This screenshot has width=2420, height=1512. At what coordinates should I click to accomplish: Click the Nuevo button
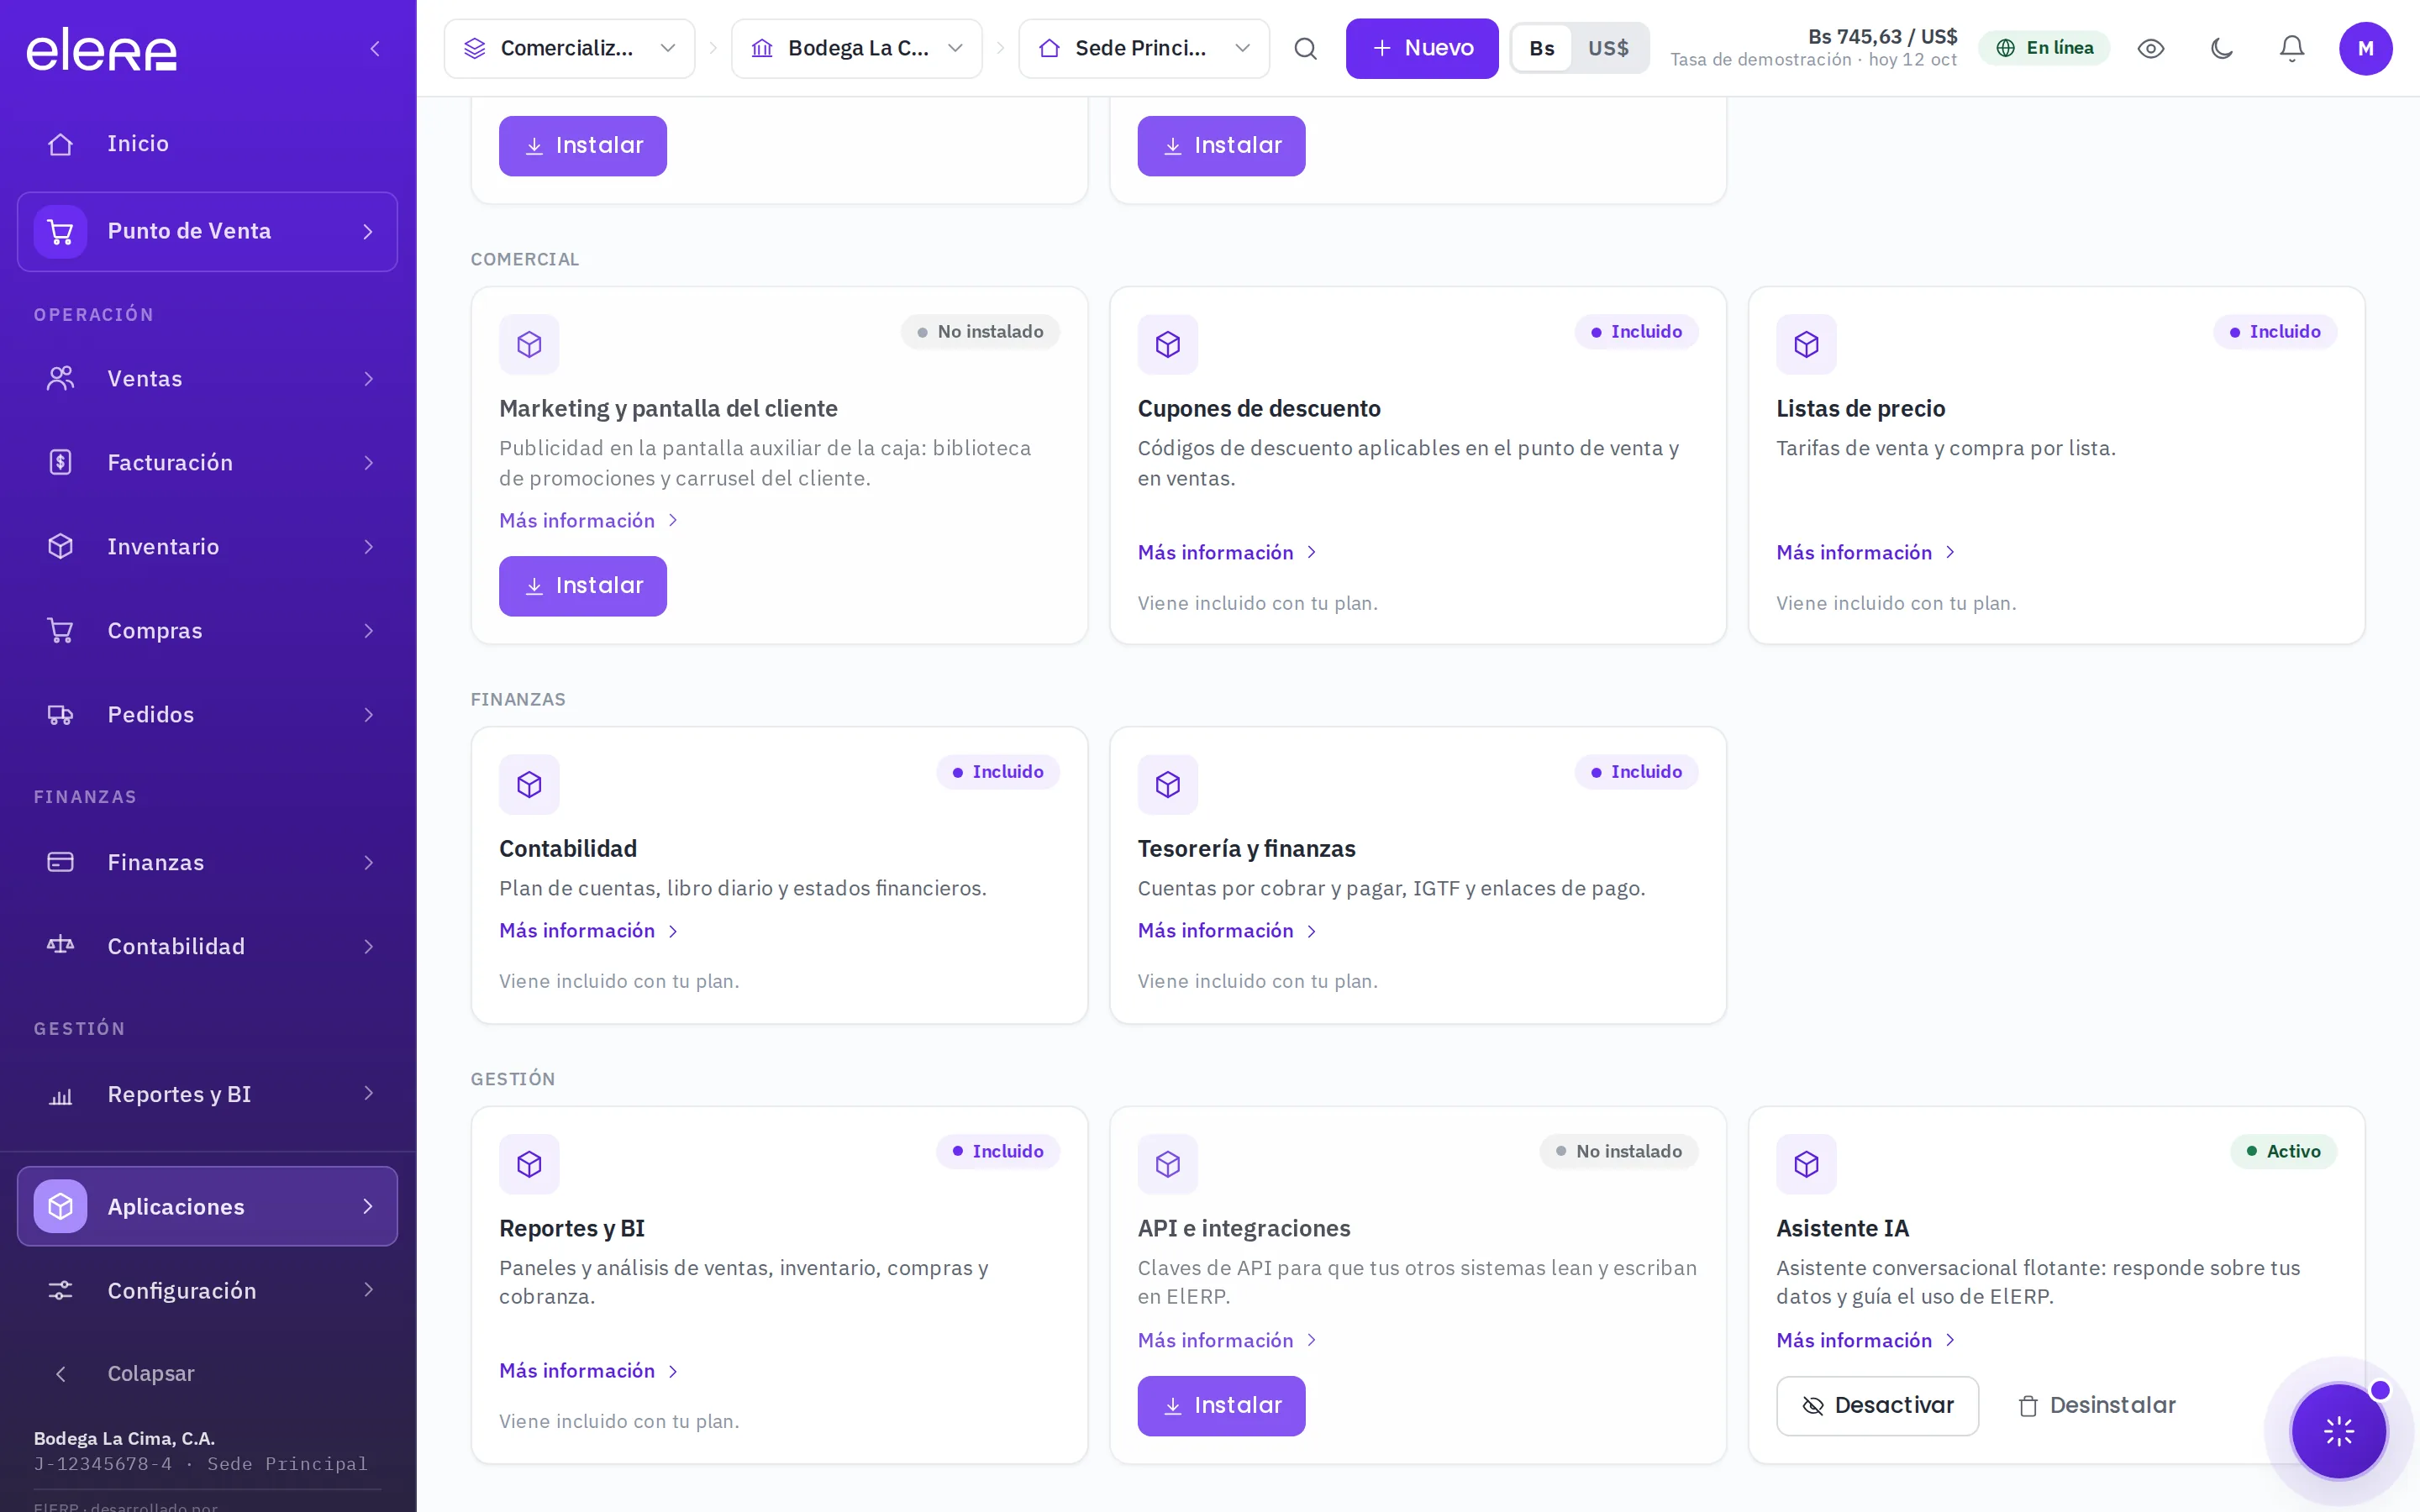[x=1422, y=48]
